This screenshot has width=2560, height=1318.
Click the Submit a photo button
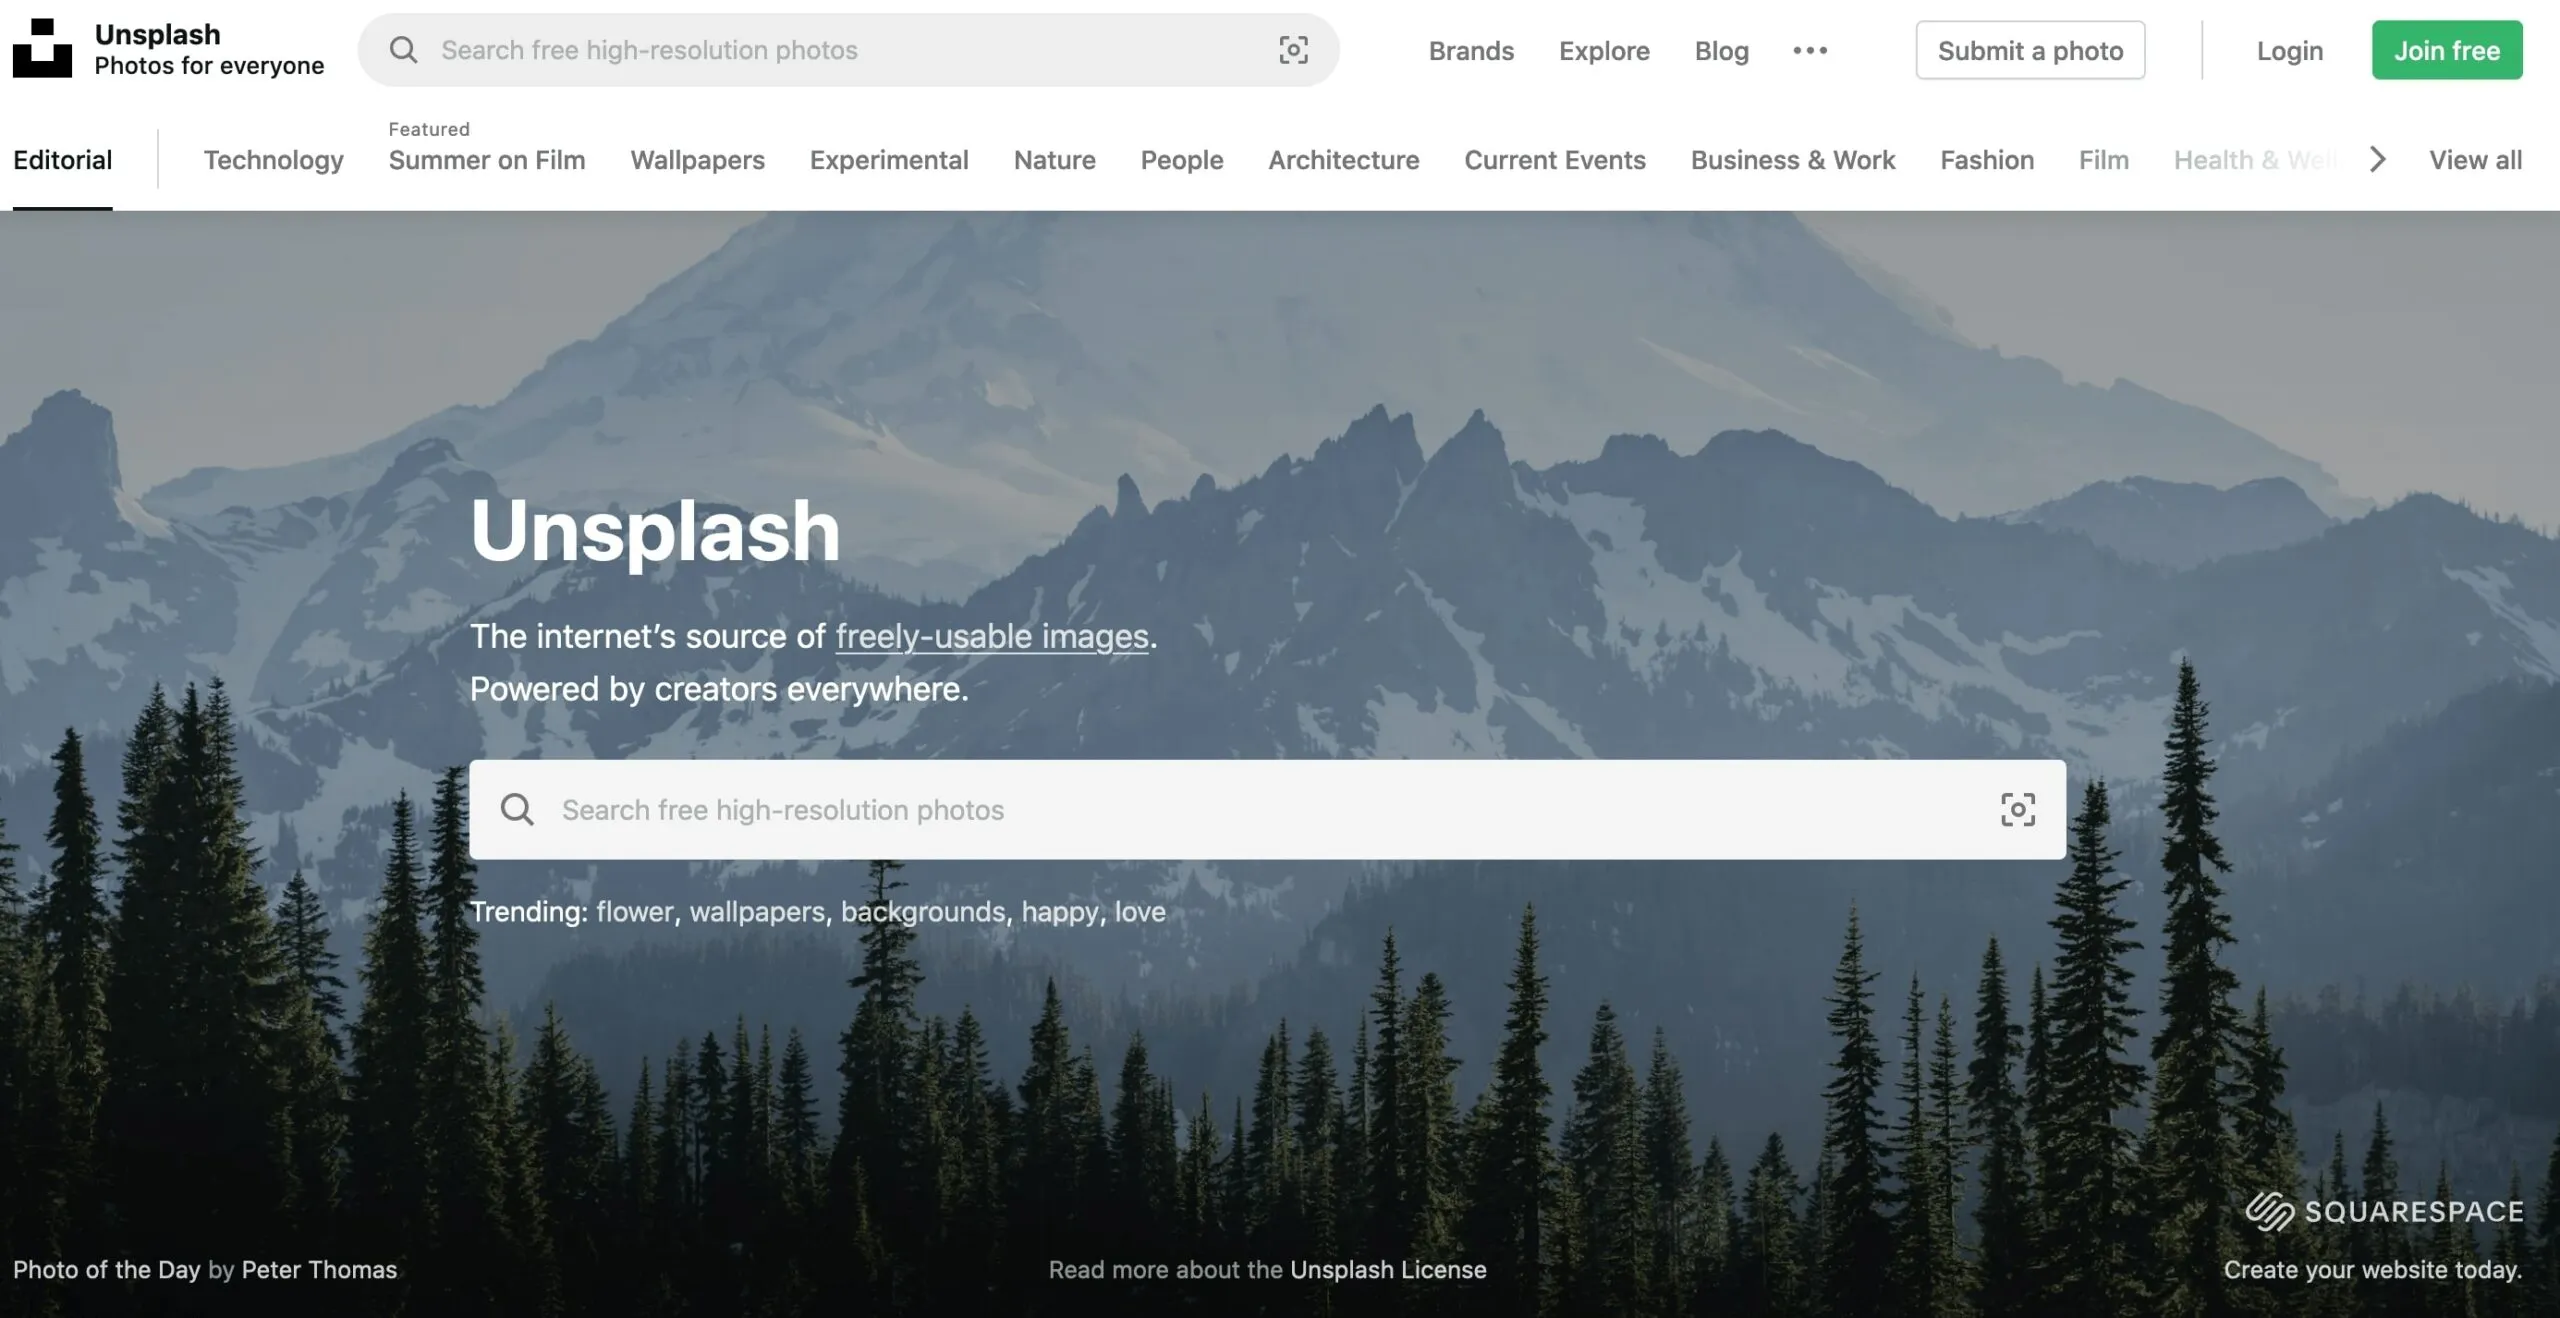(x=2030, y=50)
